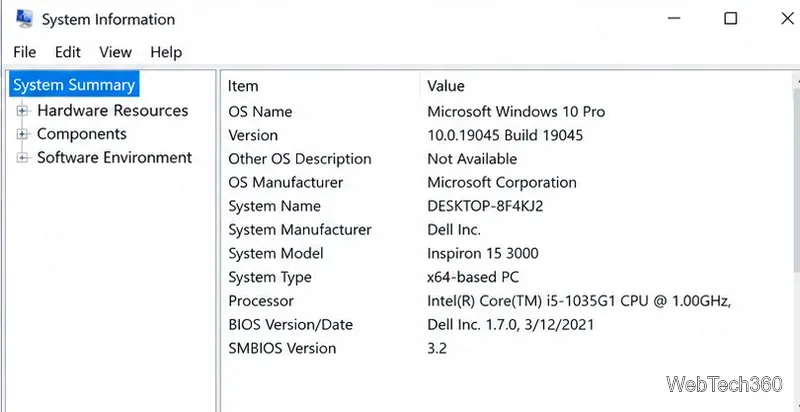Screen dimensions: 800x412
Task: Close the System Information window
Action: tap(787, 19)
